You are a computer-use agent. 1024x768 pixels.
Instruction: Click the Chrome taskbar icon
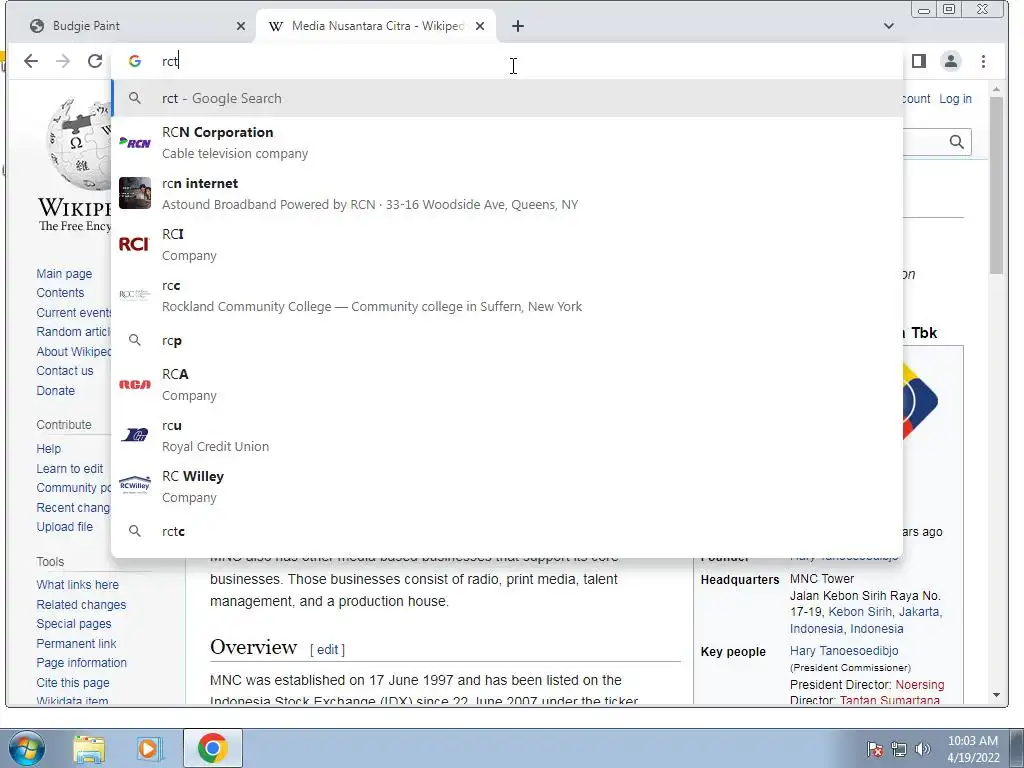pyautogui.click(x=212, y=748)
